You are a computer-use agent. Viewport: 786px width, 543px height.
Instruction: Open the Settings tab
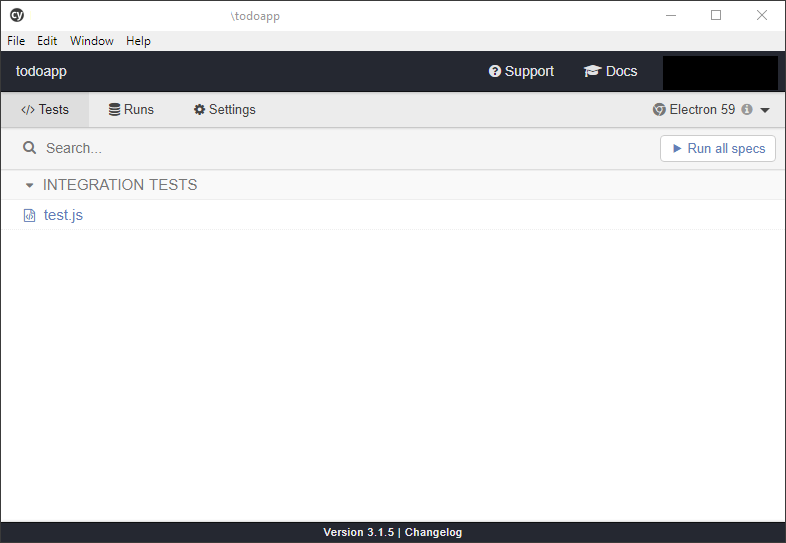click(x=224, y=110)
